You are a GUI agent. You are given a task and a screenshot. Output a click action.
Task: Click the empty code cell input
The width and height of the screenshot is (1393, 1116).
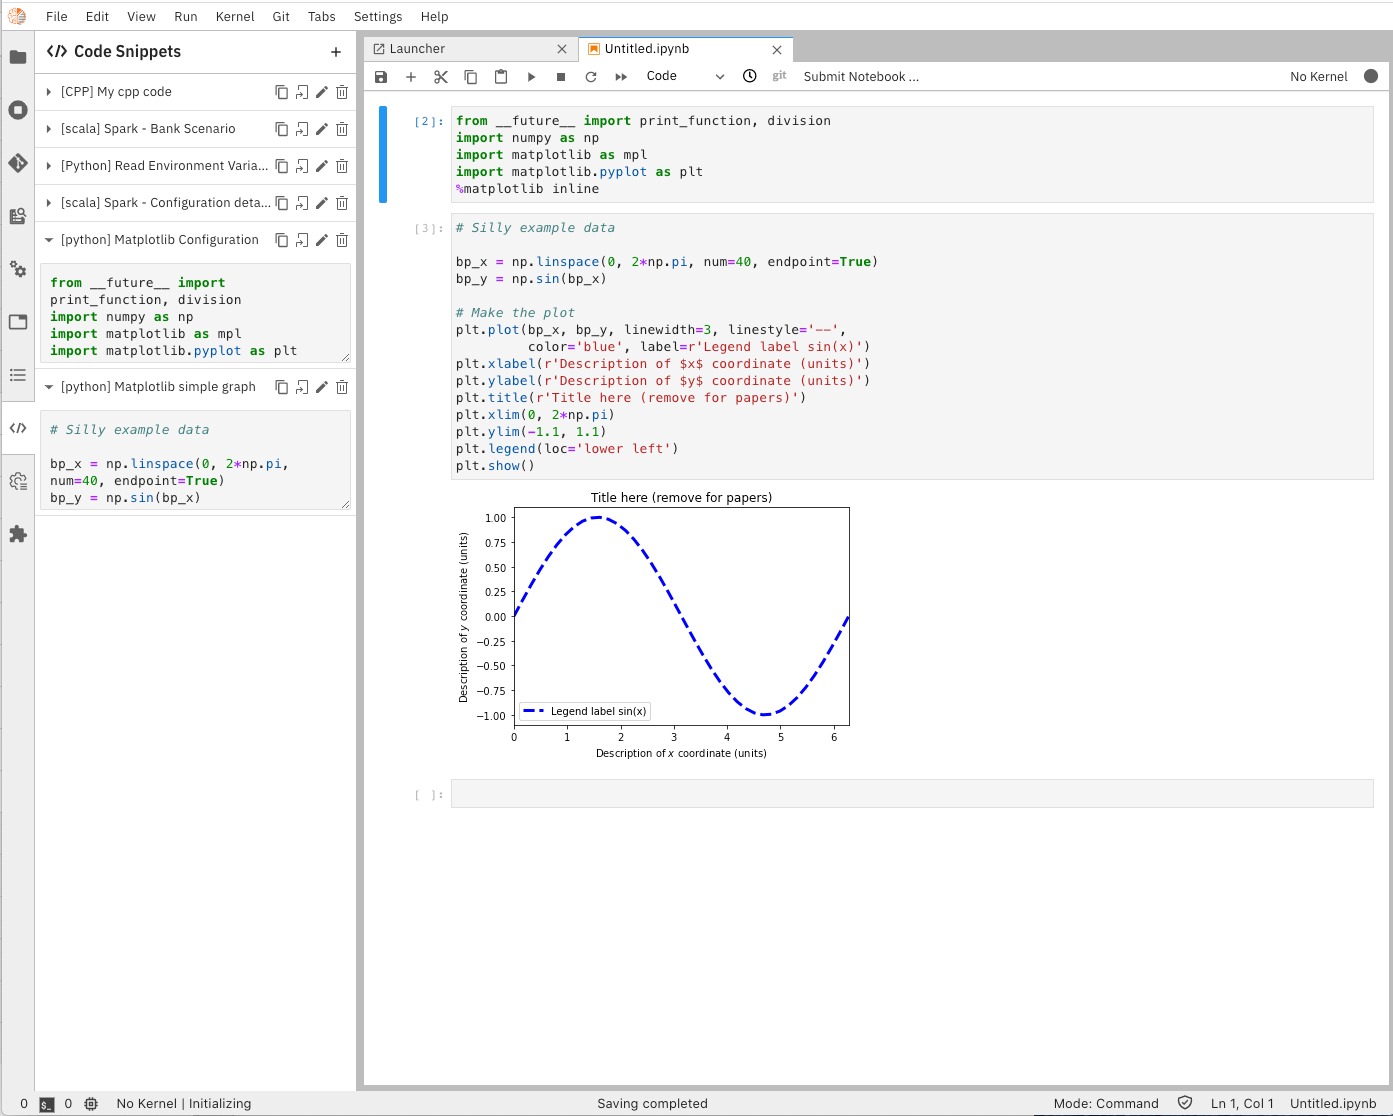912,794
